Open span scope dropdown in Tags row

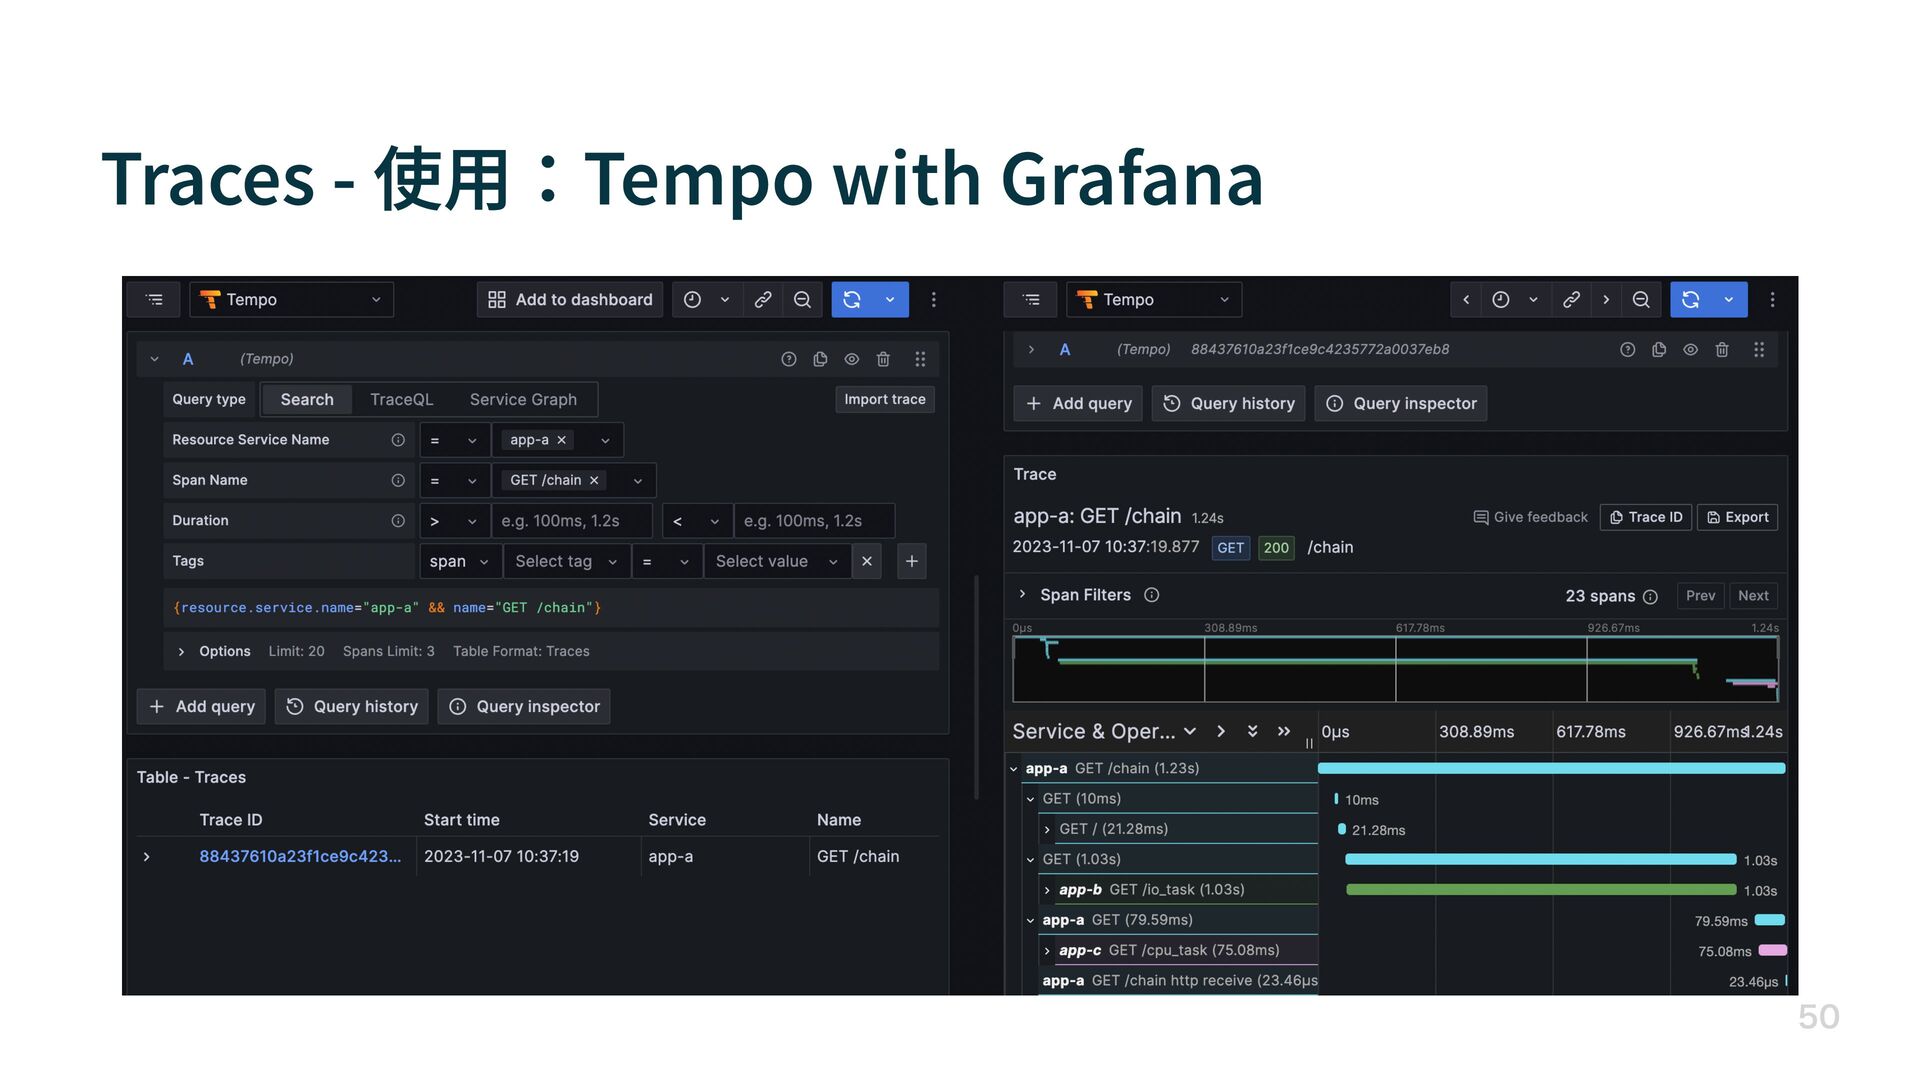[x=459, y=562]
